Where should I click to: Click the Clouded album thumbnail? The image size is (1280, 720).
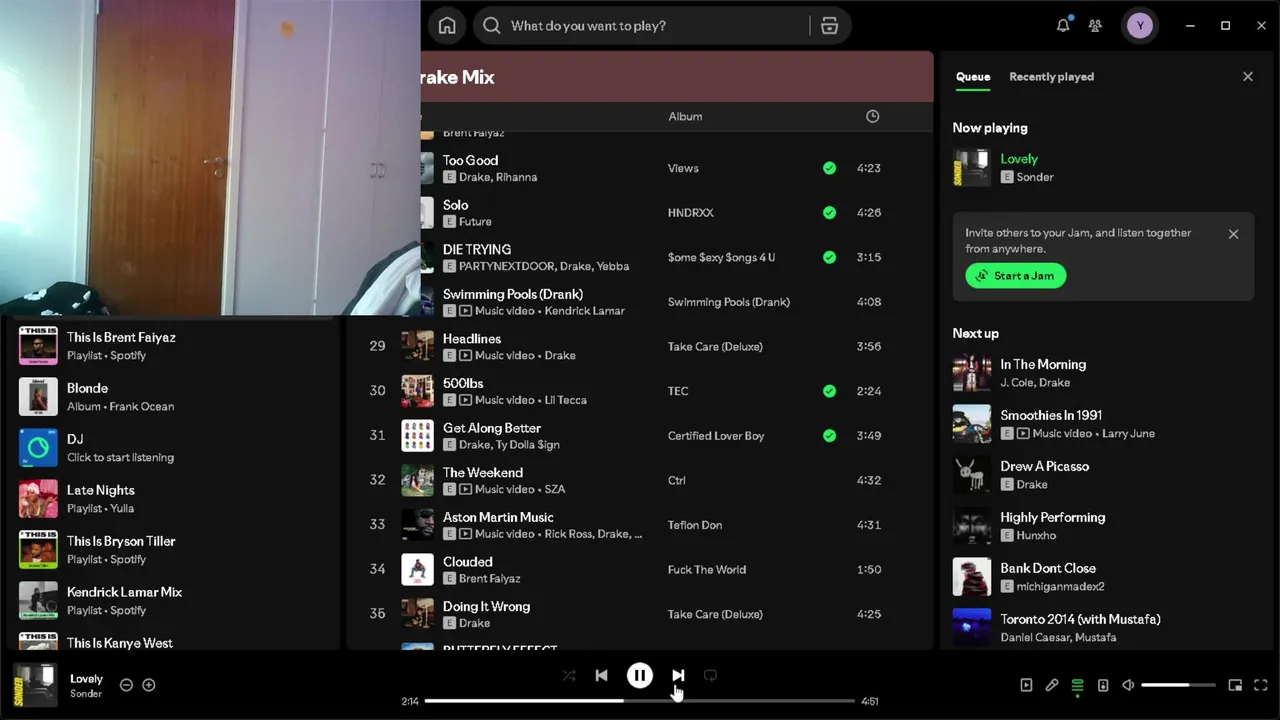pos(418,570)
